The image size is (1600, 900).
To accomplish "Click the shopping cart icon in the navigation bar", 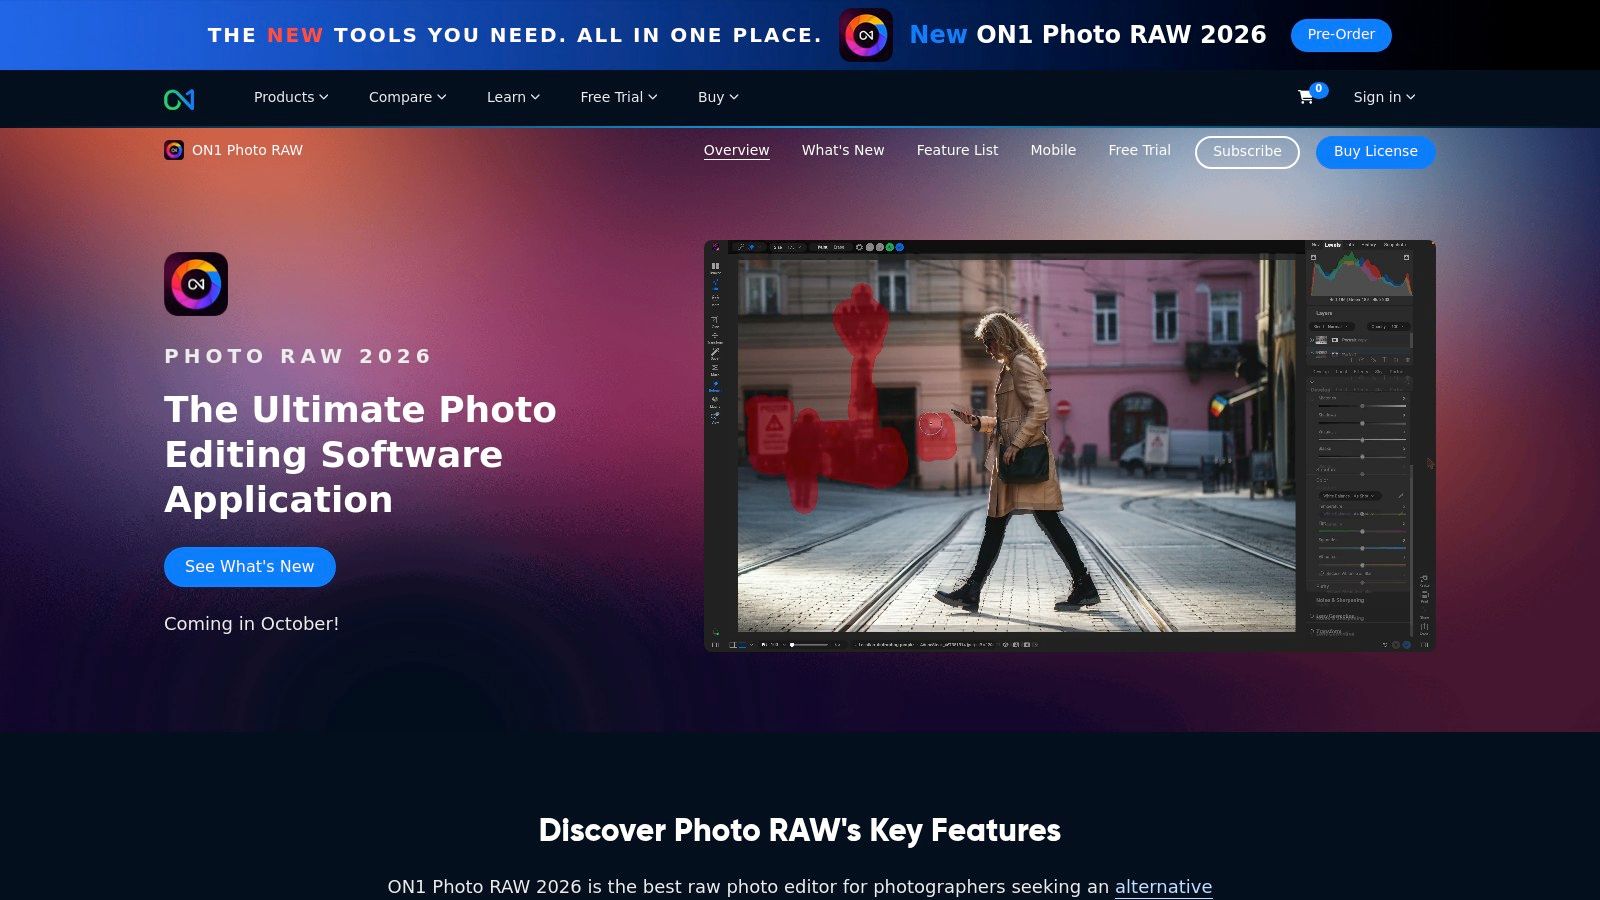I will [1305, 96].
